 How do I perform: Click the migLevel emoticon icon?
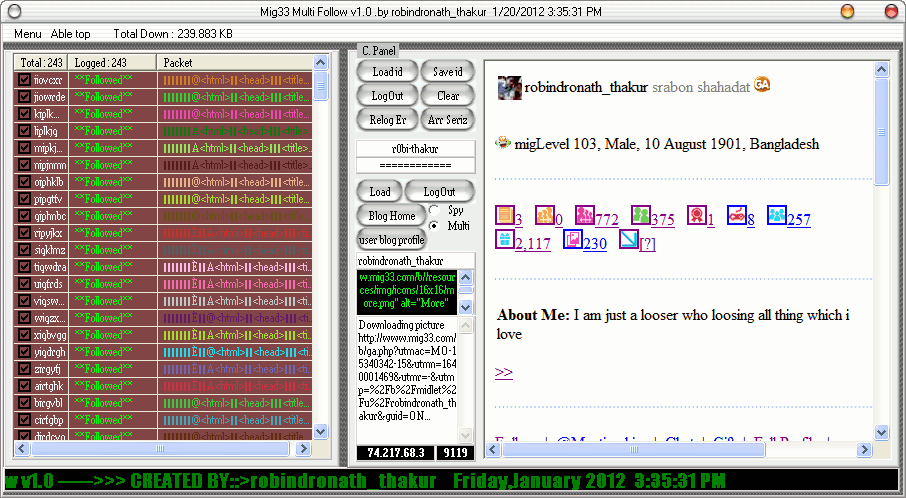tap(503, 142)
